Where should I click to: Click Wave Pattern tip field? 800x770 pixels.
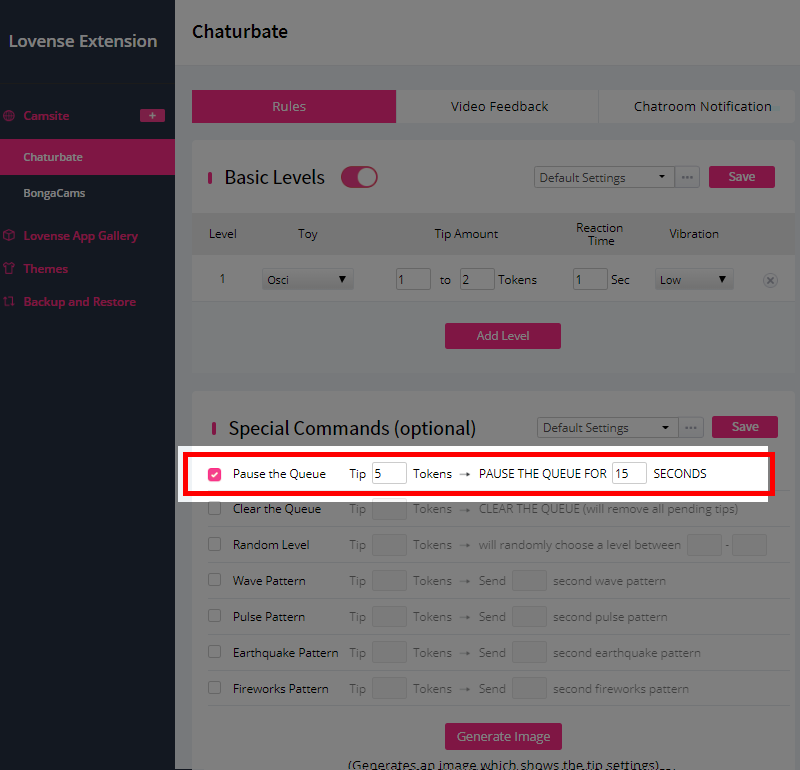pos(389,581)
